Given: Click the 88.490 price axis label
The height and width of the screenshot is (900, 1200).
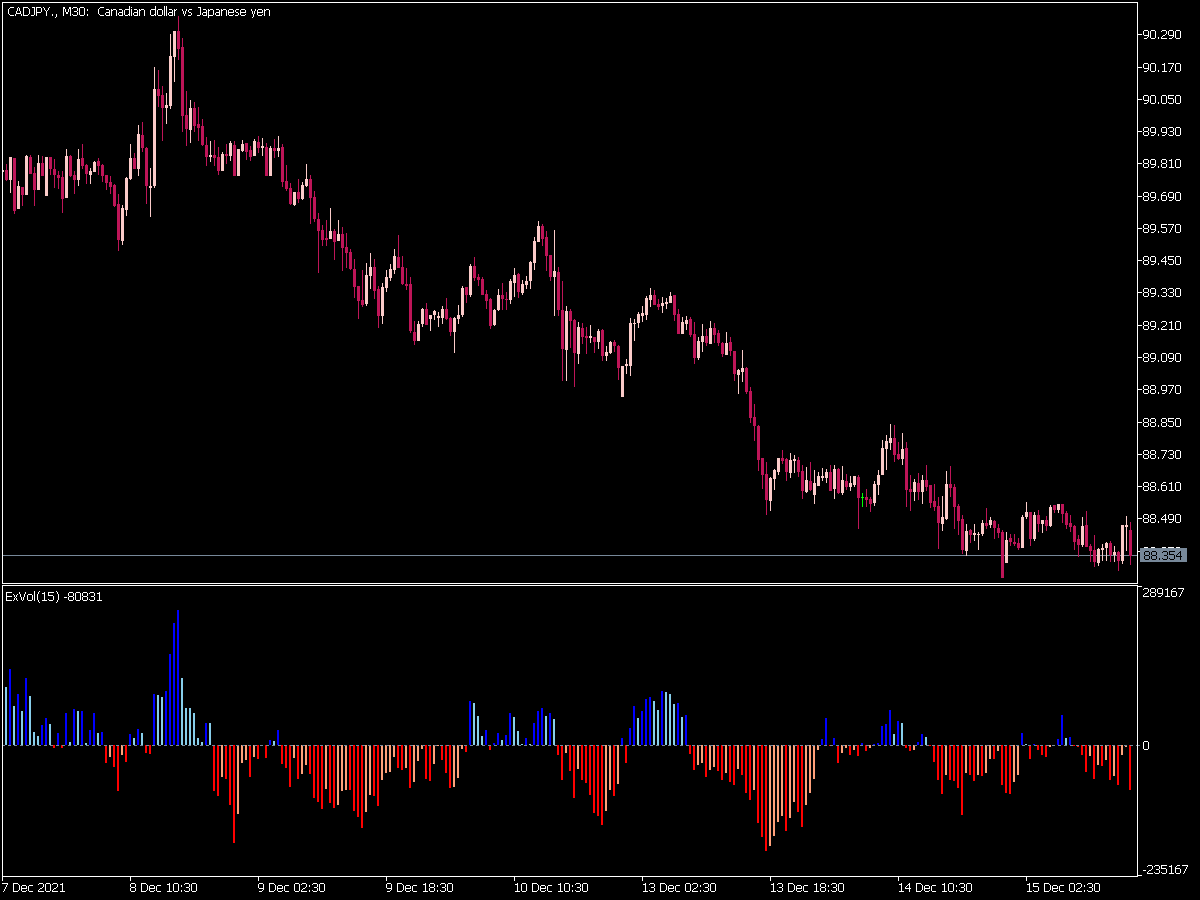Looking at the screenshot, I should 1162,519.
